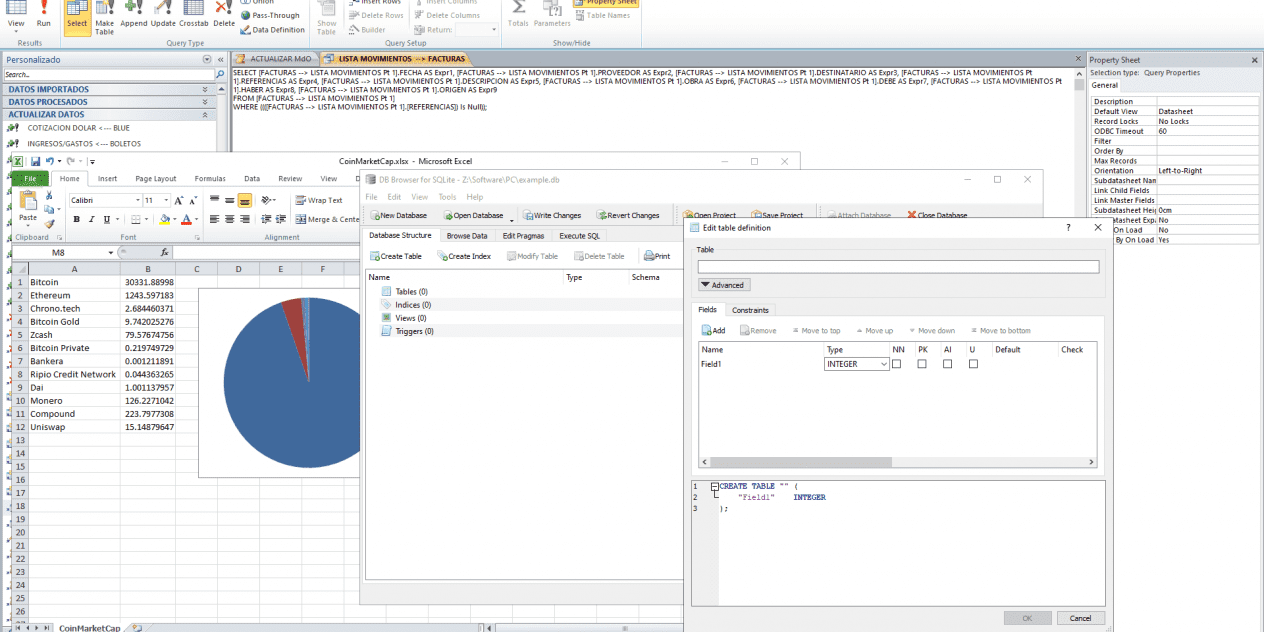Toggle Wrap Text in Excel
The width and height of the screenshot is (1264, 632).
(318, 200)
